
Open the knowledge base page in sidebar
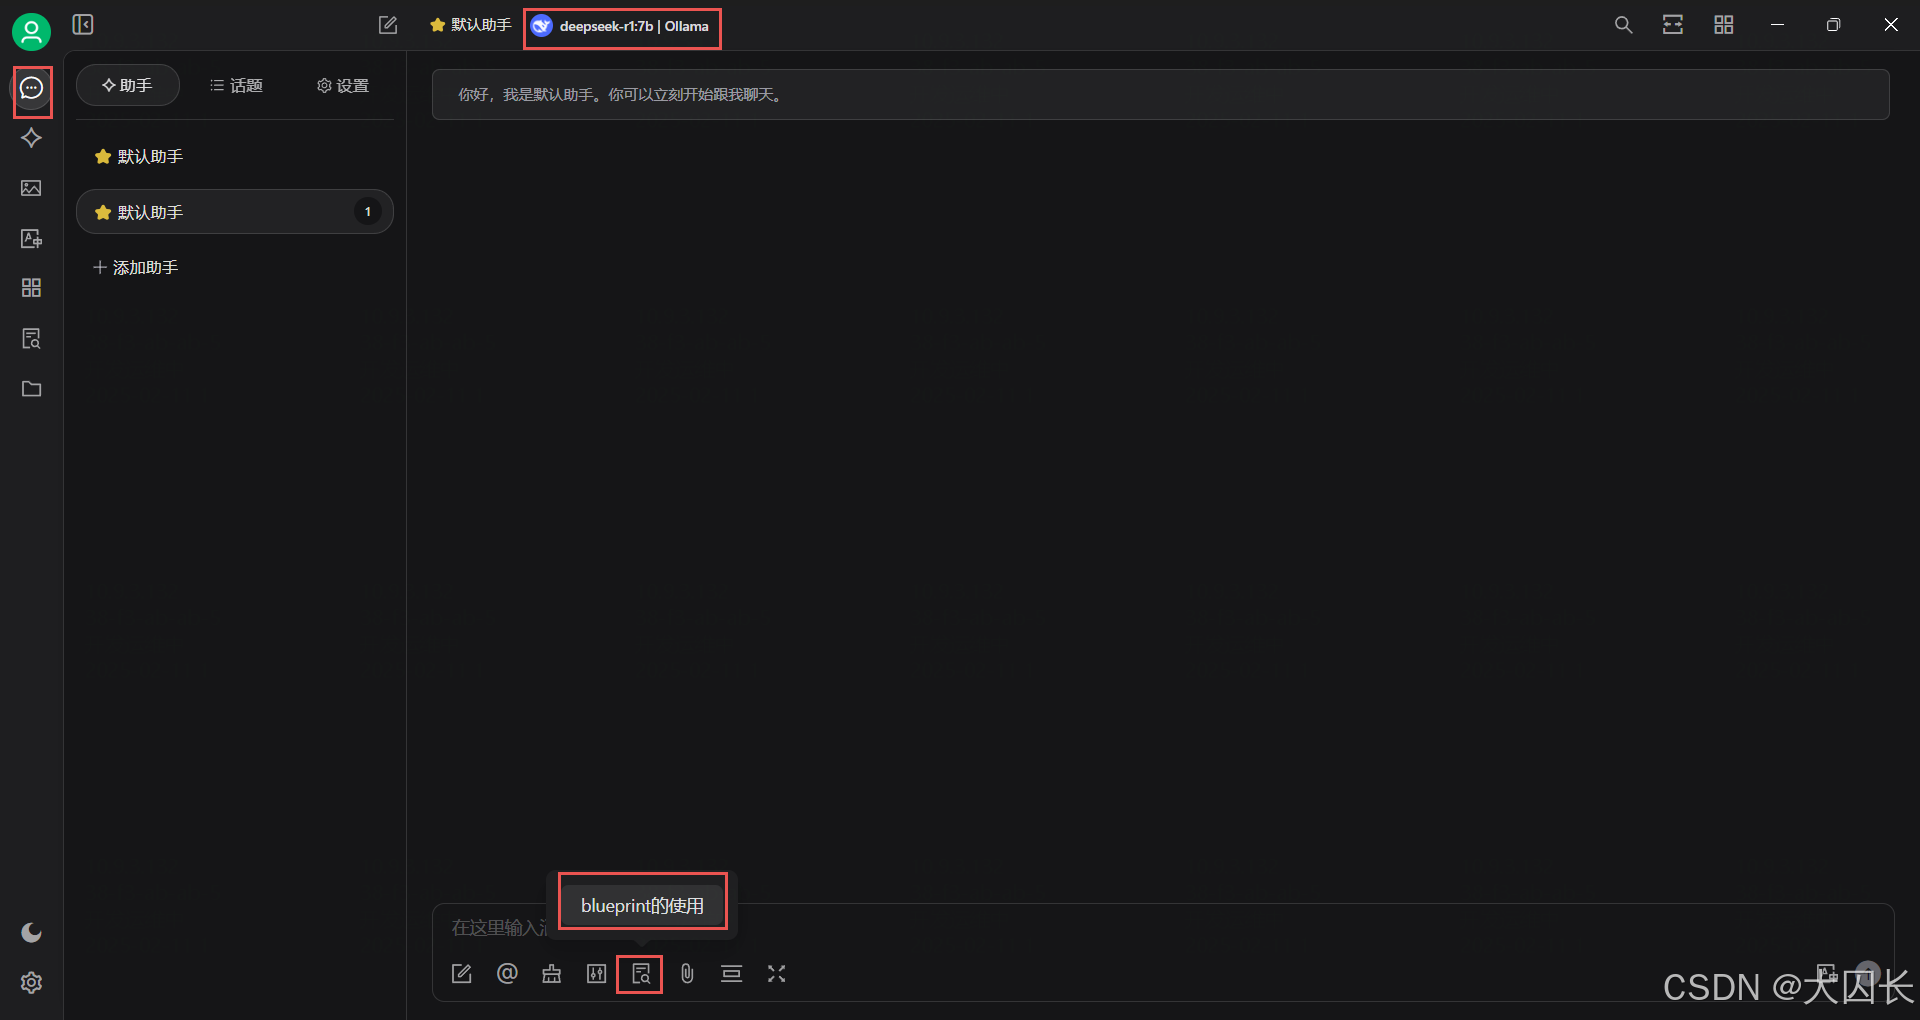32,338
